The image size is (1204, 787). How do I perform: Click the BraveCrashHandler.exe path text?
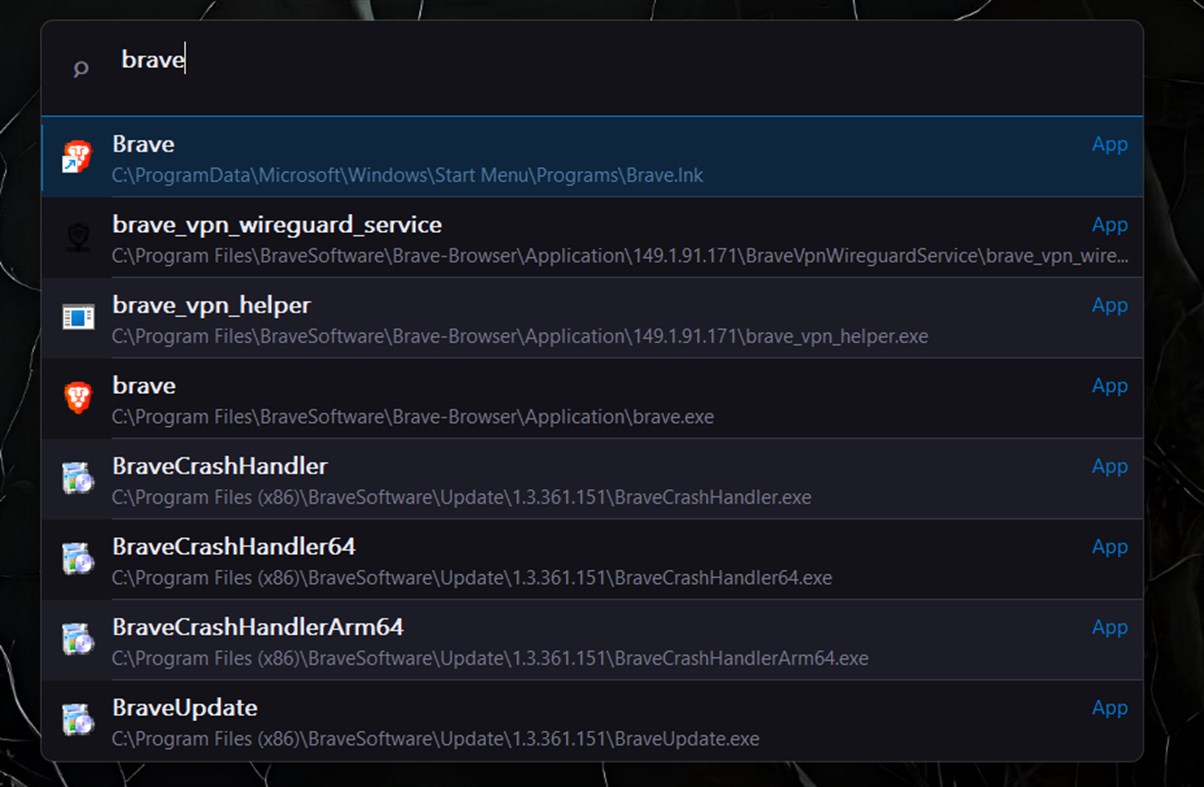(461, 497)
